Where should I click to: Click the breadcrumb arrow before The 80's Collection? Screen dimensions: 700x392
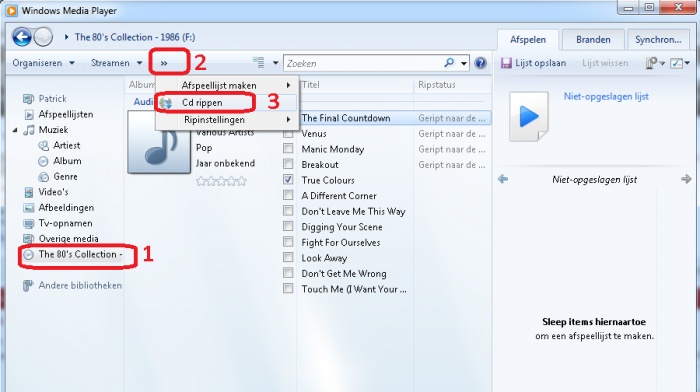pyautogui.click(x=66, y=37)
